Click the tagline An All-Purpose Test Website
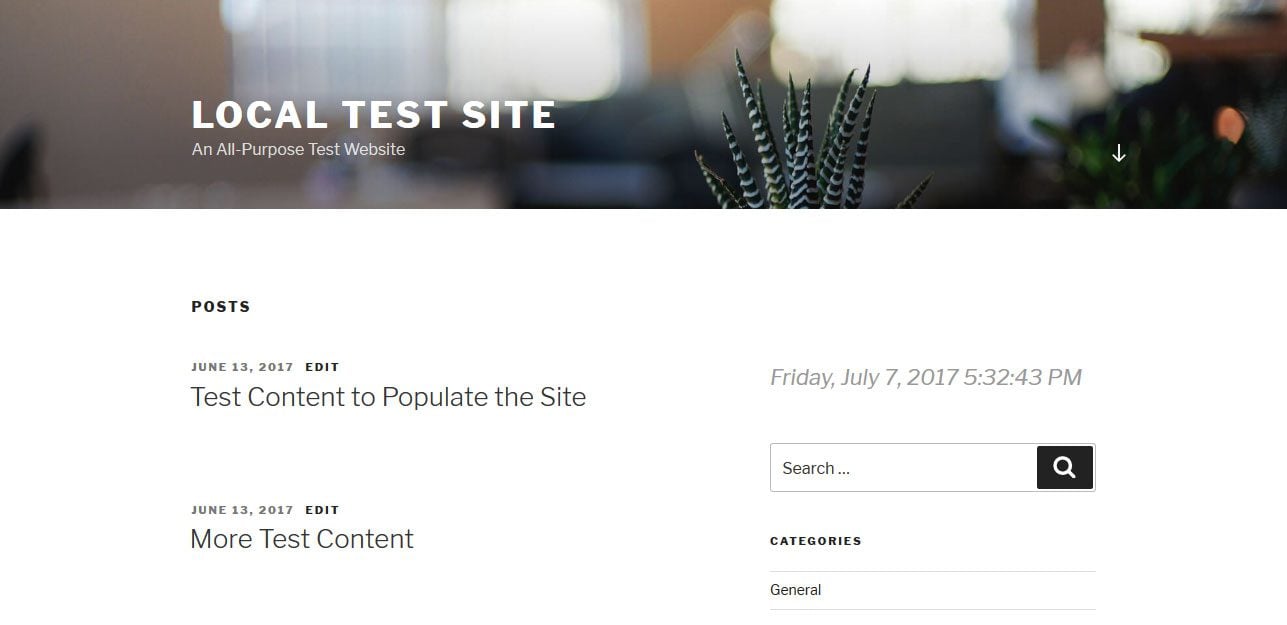 point(297,149)
